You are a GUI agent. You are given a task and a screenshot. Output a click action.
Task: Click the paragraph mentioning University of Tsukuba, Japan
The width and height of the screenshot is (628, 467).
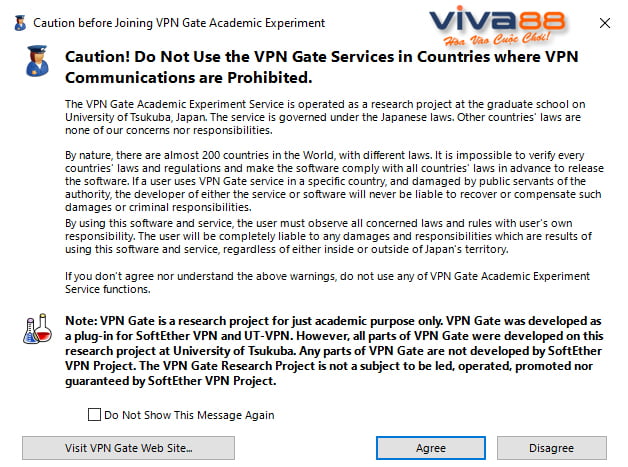click(x=325, y=117)
